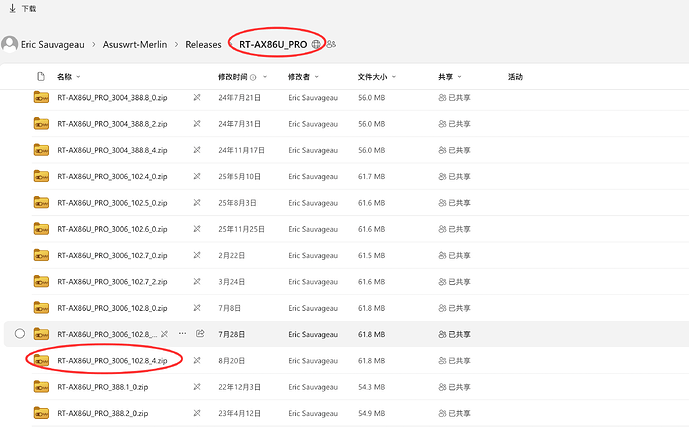Click pin icon on highlighted 7月28日 row
The width and height of the screenshot is (689, 428).
tap(164, 334)
